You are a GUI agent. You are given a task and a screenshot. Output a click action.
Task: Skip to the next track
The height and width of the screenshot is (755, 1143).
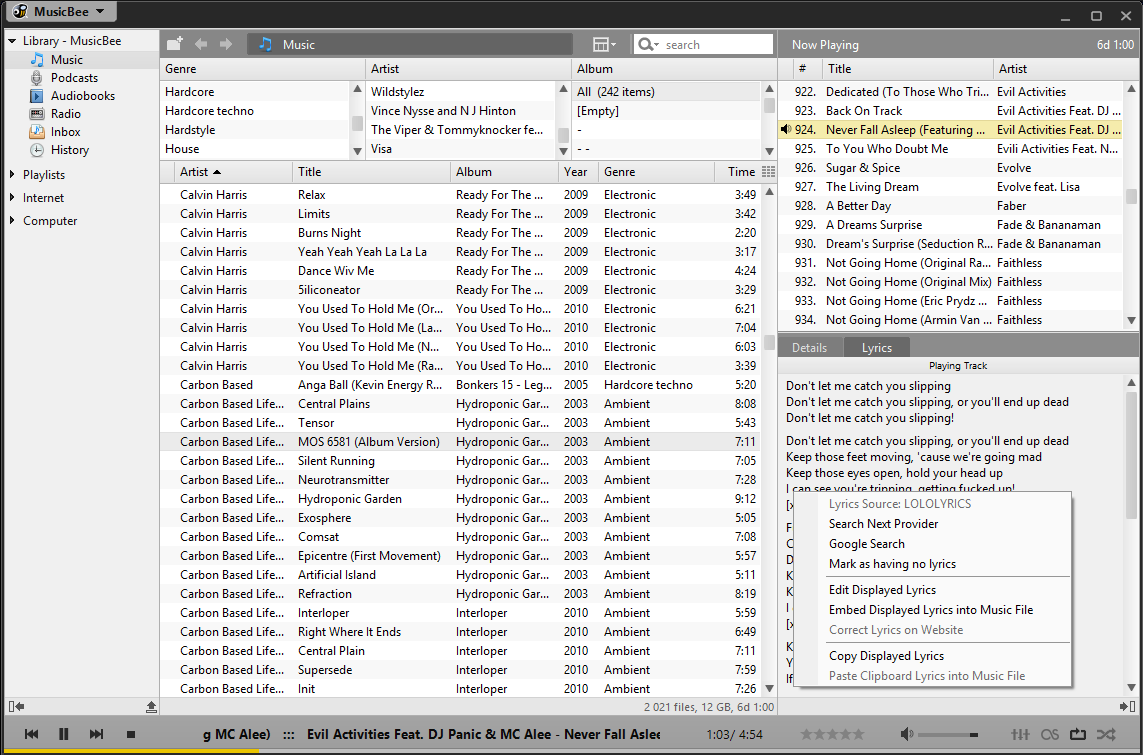click(96, 734)
